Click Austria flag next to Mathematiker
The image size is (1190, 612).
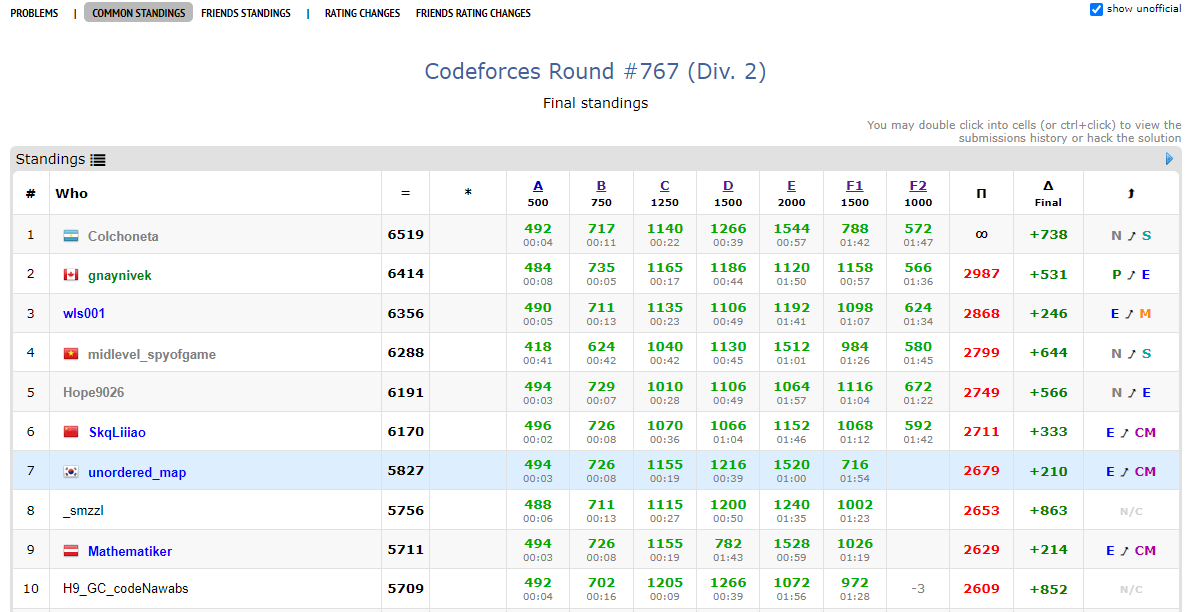click(71, 550)
